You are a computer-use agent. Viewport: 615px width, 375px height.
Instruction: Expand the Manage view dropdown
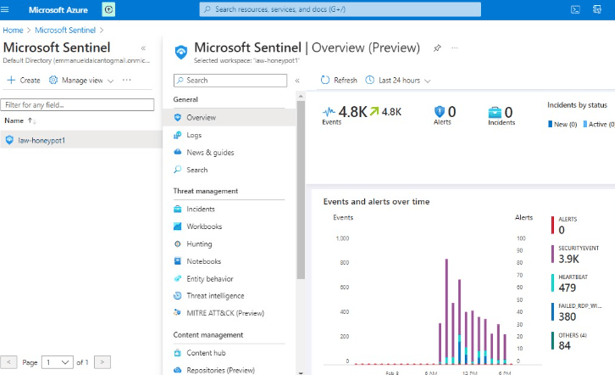[x=81, y=80]
